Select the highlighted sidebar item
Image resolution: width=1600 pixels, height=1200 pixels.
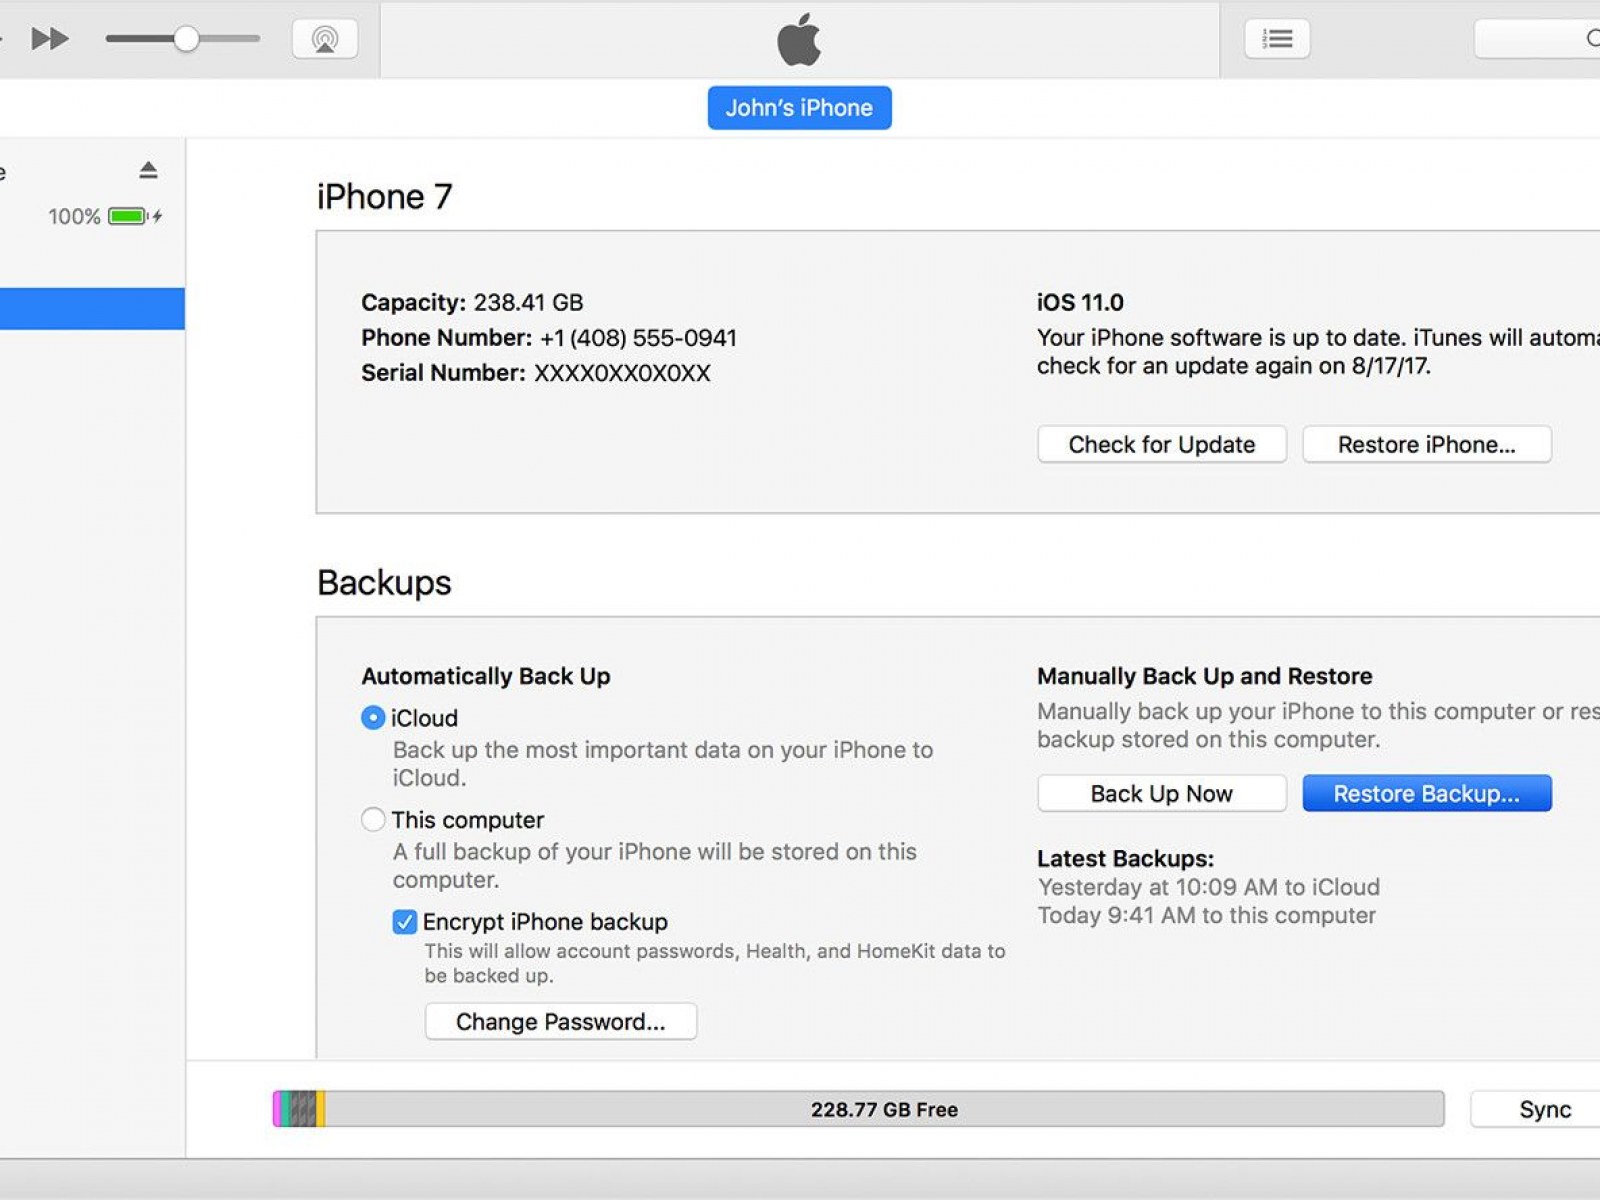(92, 309)
